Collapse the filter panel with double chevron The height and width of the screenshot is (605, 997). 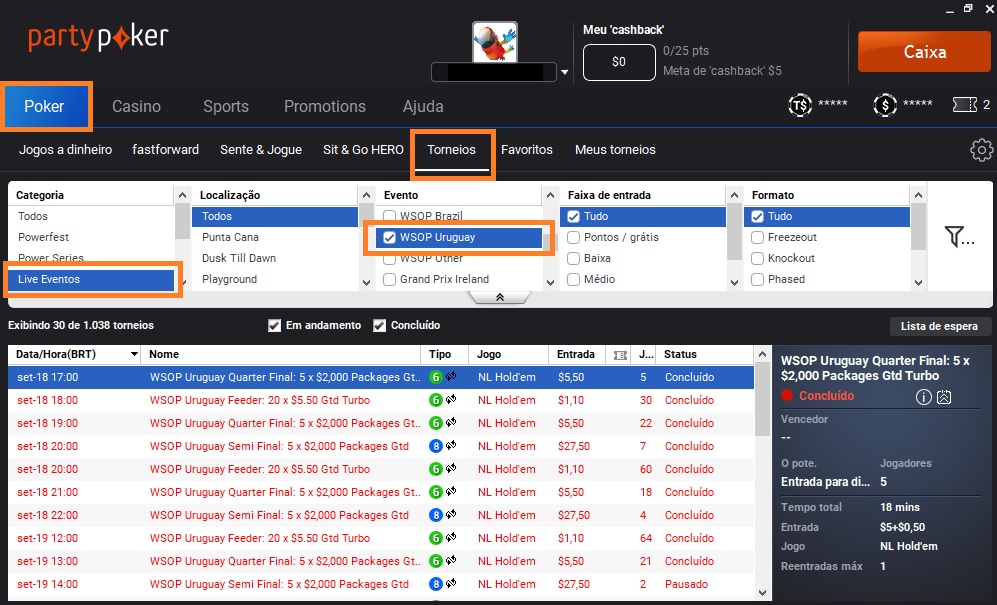point(499,297)
